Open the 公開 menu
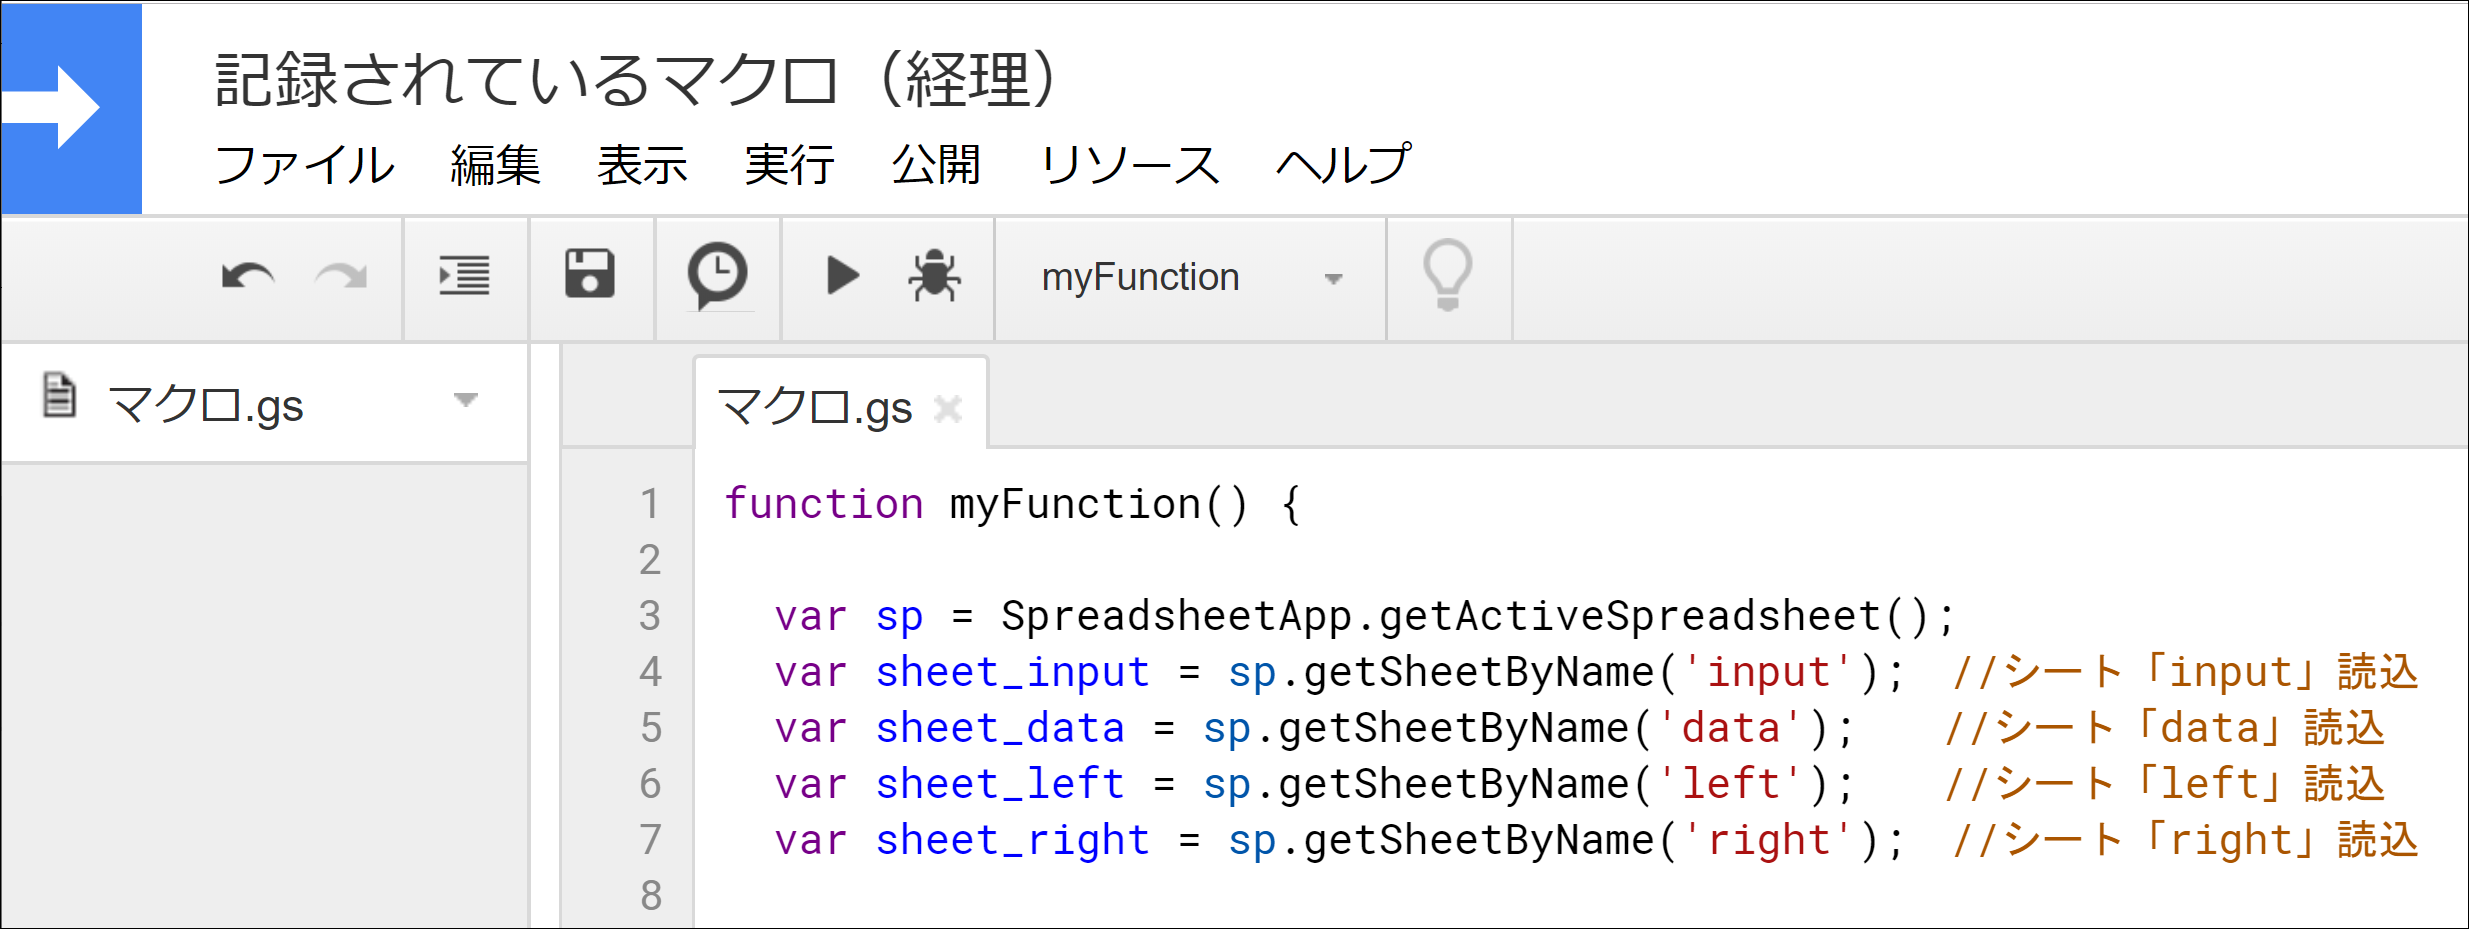 coord(936,165)
